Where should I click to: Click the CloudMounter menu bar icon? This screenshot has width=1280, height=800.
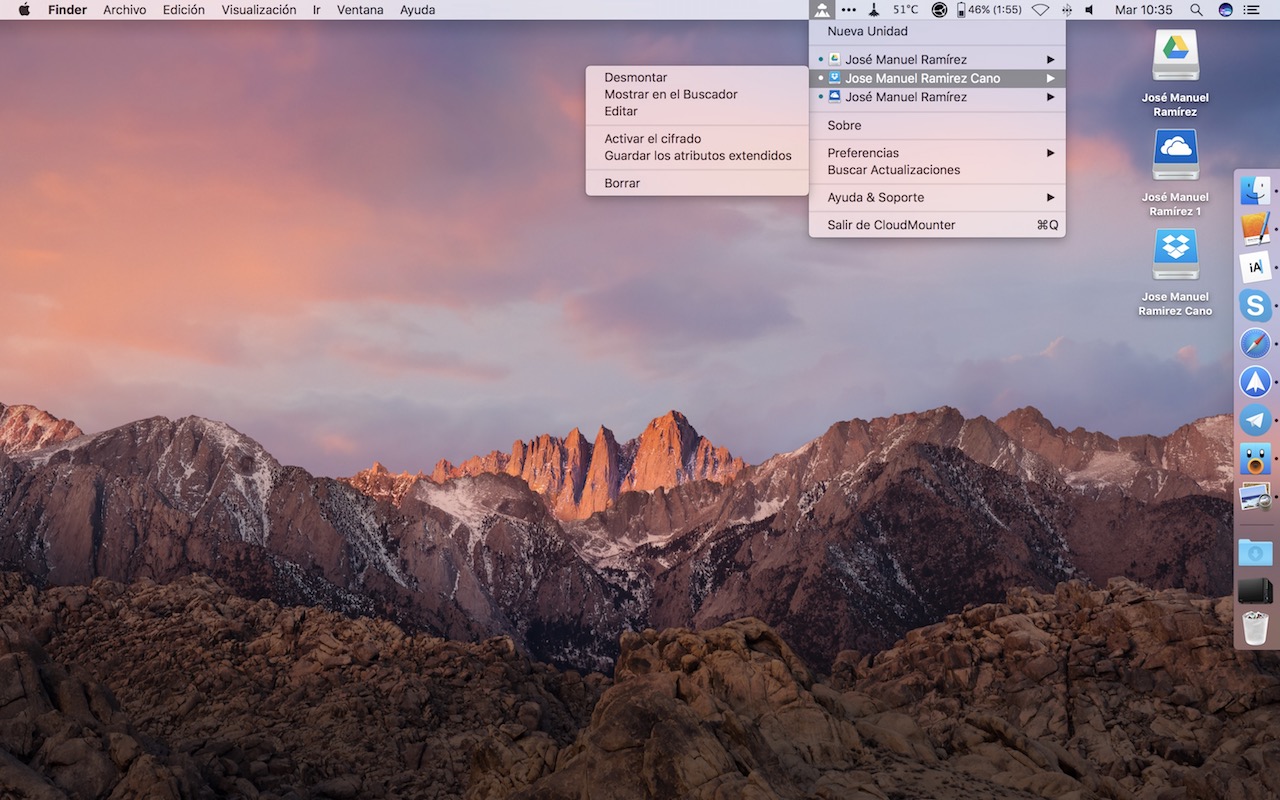821,10
